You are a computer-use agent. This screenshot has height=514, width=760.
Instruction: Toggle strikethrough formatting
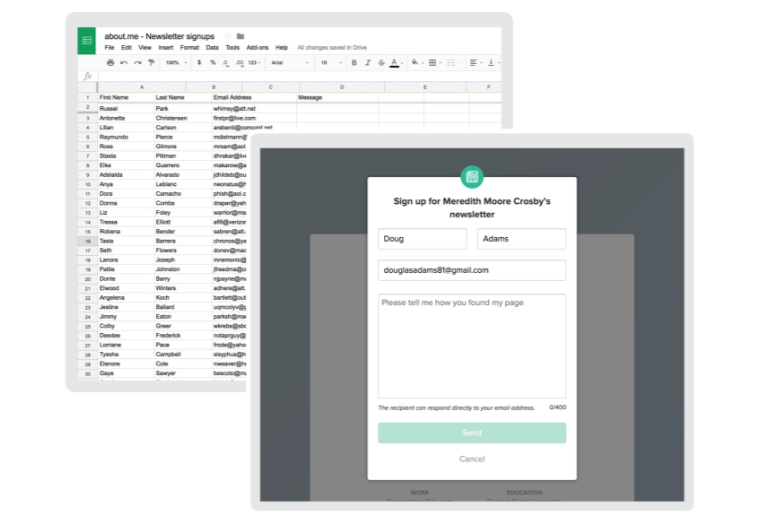tap(381, 63)
